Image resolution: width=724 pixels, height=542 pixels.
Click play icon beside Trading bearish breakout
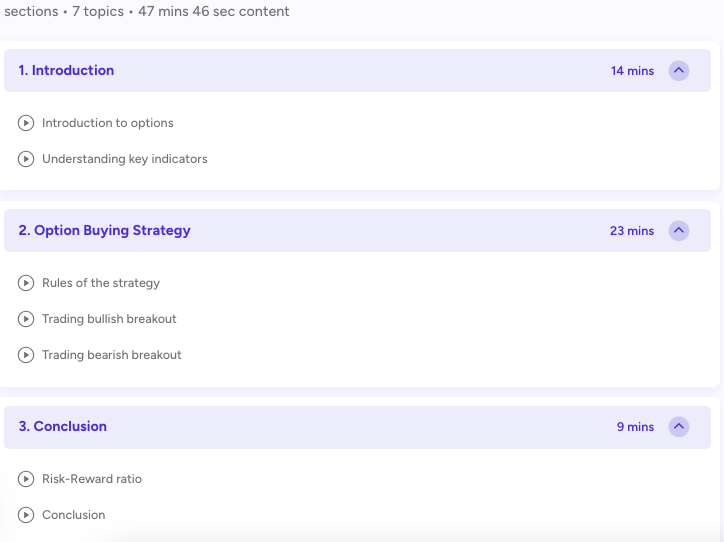26,355
